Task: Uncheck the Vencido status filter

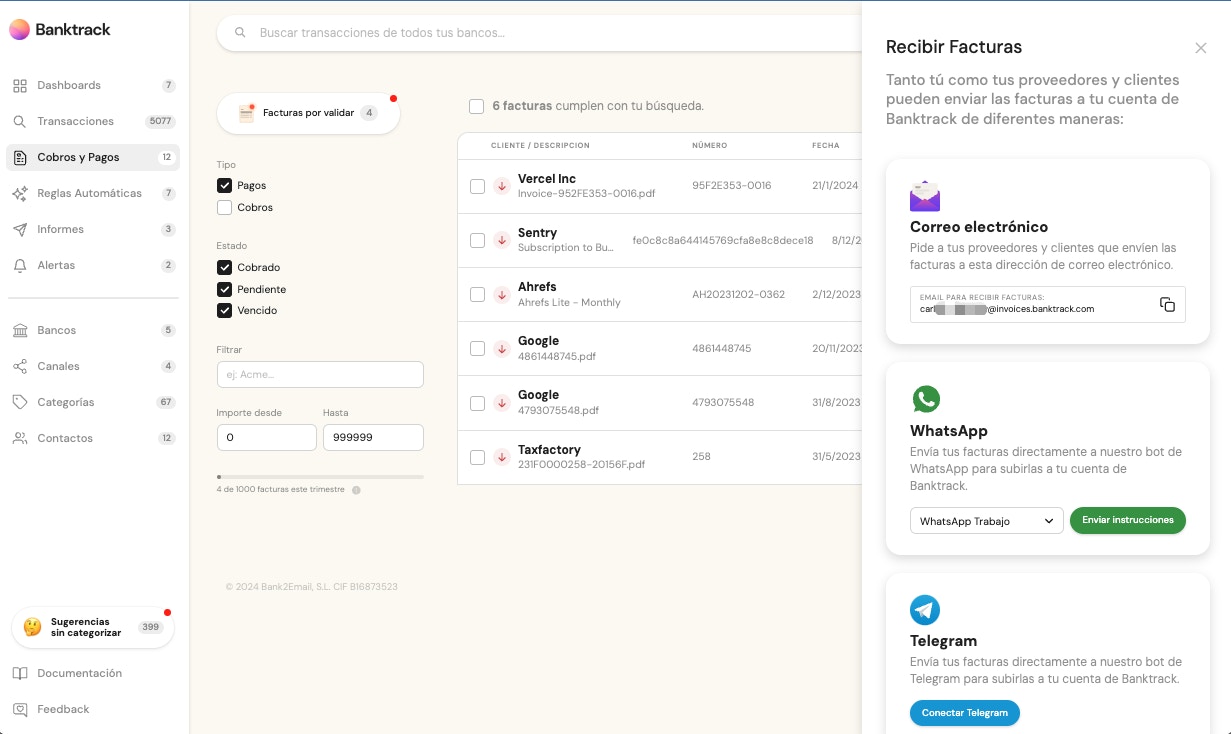Action: point(225,311)
